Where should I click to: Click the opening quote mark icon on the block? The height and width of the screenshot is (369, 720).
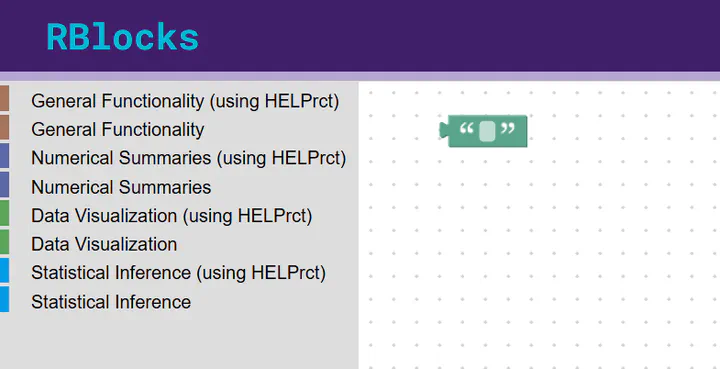pos(467,129)
